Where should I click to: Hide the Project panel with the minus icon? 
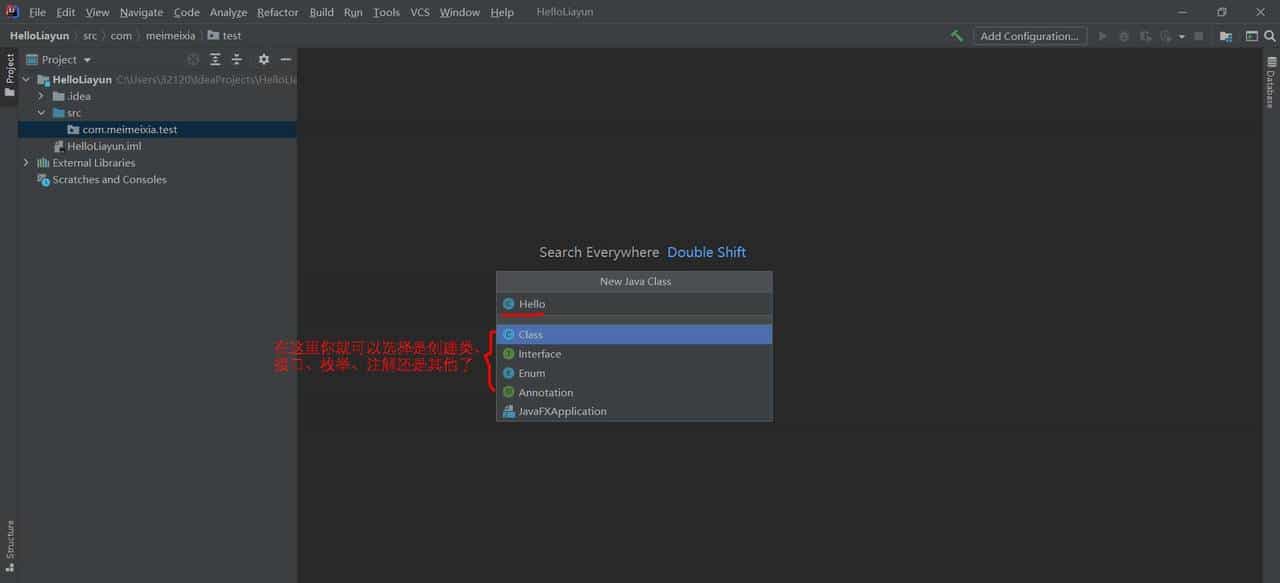pos(286,59)
